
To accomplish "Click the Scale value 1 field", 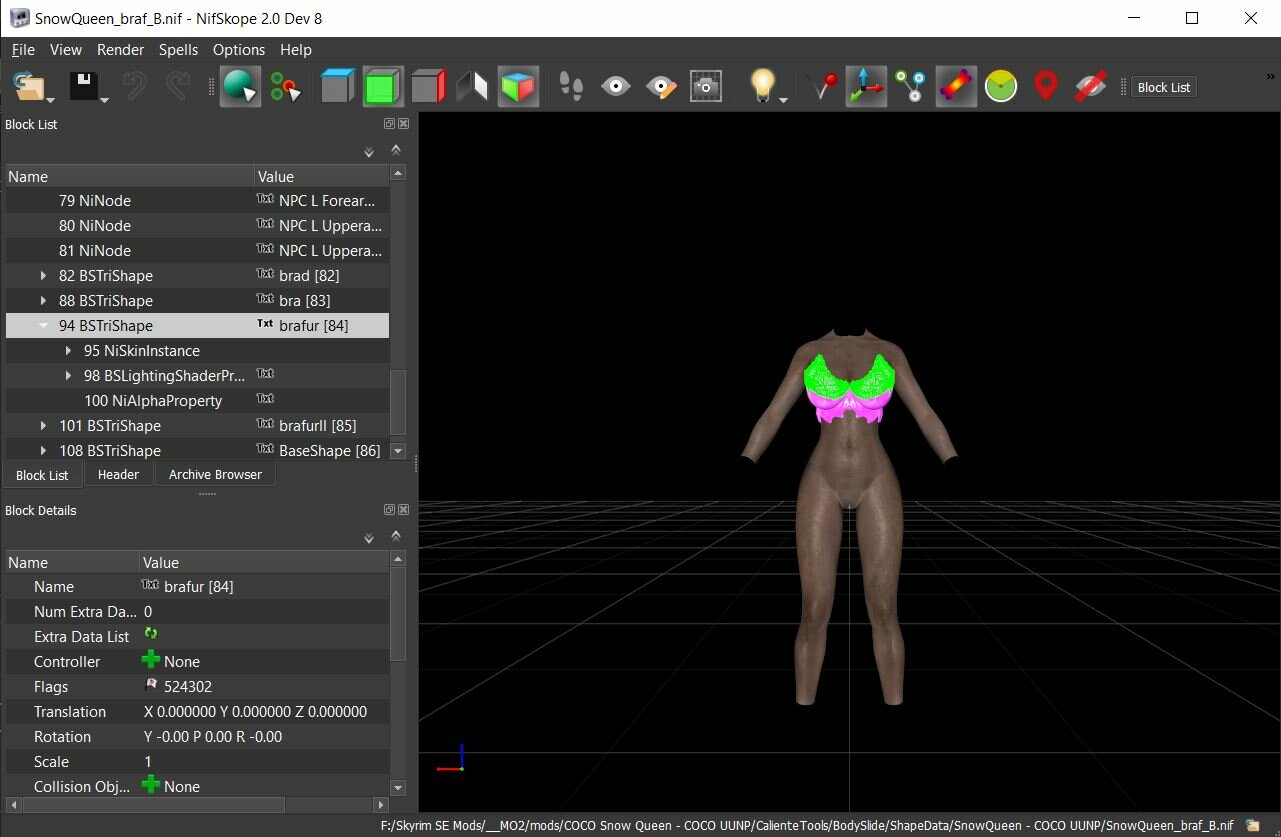I will (264, 761).
